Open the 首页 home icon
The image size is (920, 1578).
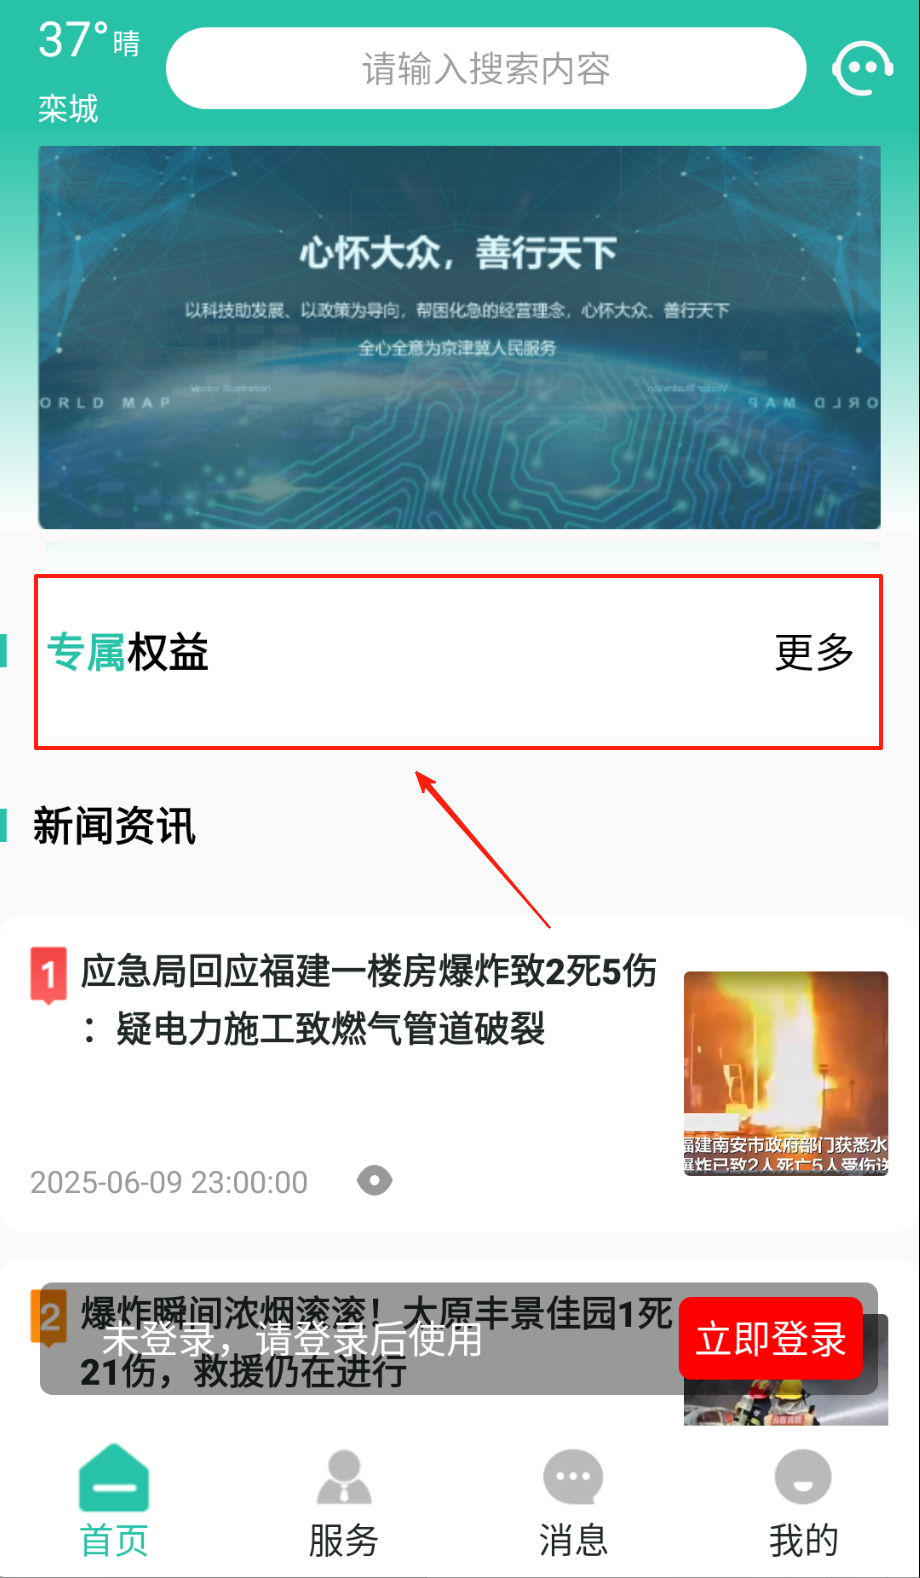click(114, 1478)
